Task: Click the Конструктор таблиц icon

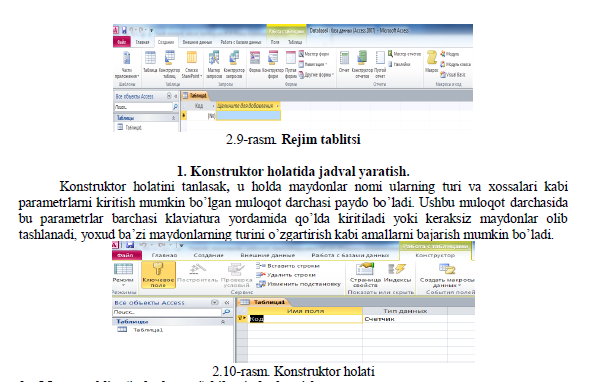Action: 169,58
